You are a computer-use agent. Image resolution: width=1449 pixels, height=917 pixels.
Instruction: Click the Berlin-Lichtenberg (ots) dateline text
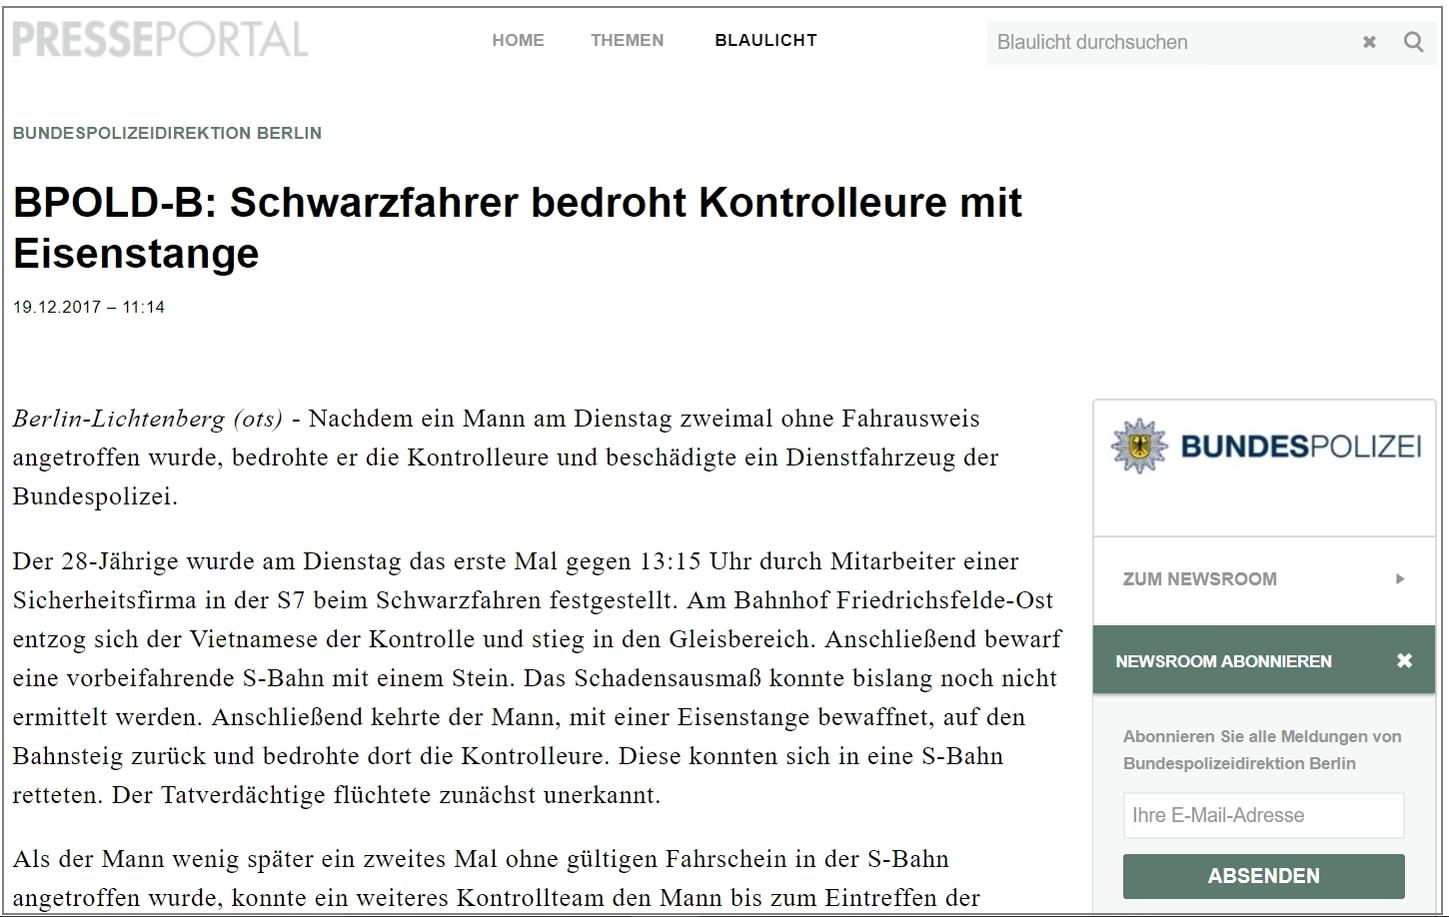coord(147,418)
